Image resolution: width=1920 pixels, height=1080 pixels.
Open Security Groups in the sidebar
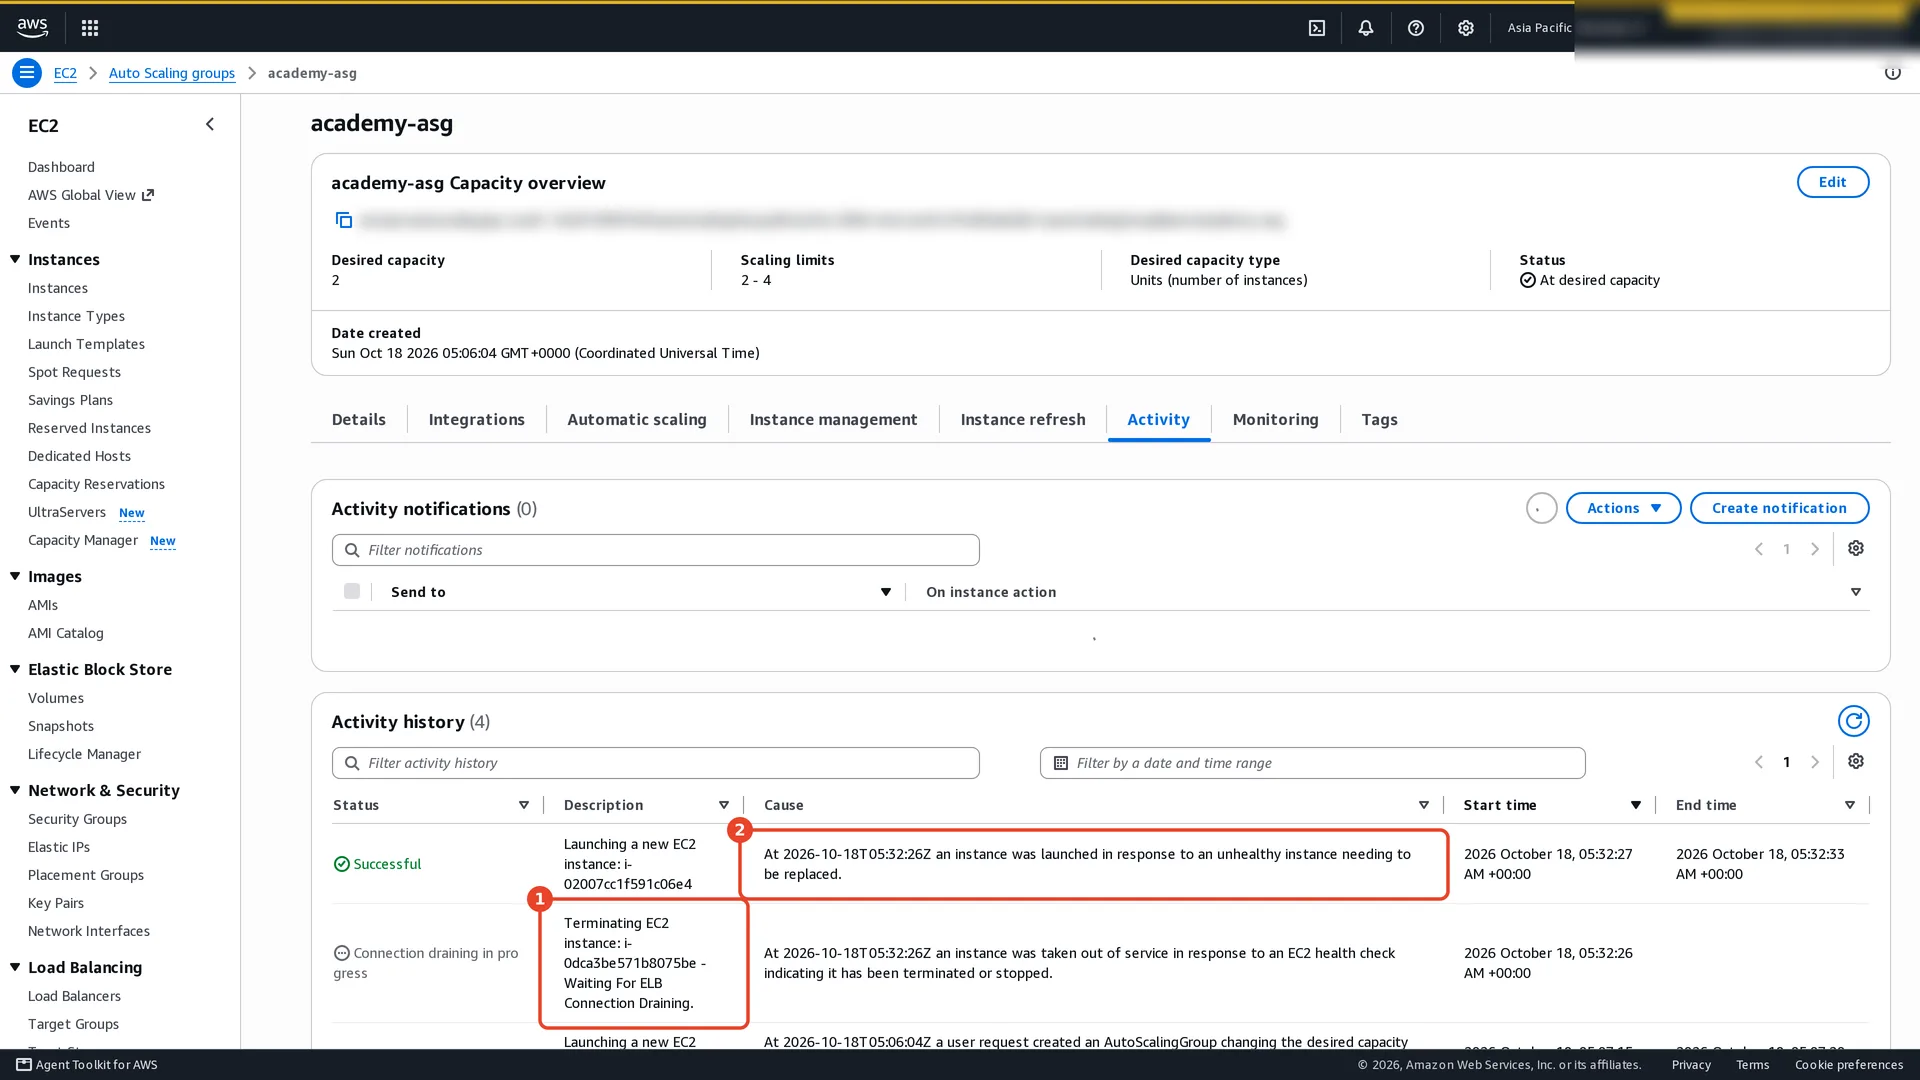77,819
